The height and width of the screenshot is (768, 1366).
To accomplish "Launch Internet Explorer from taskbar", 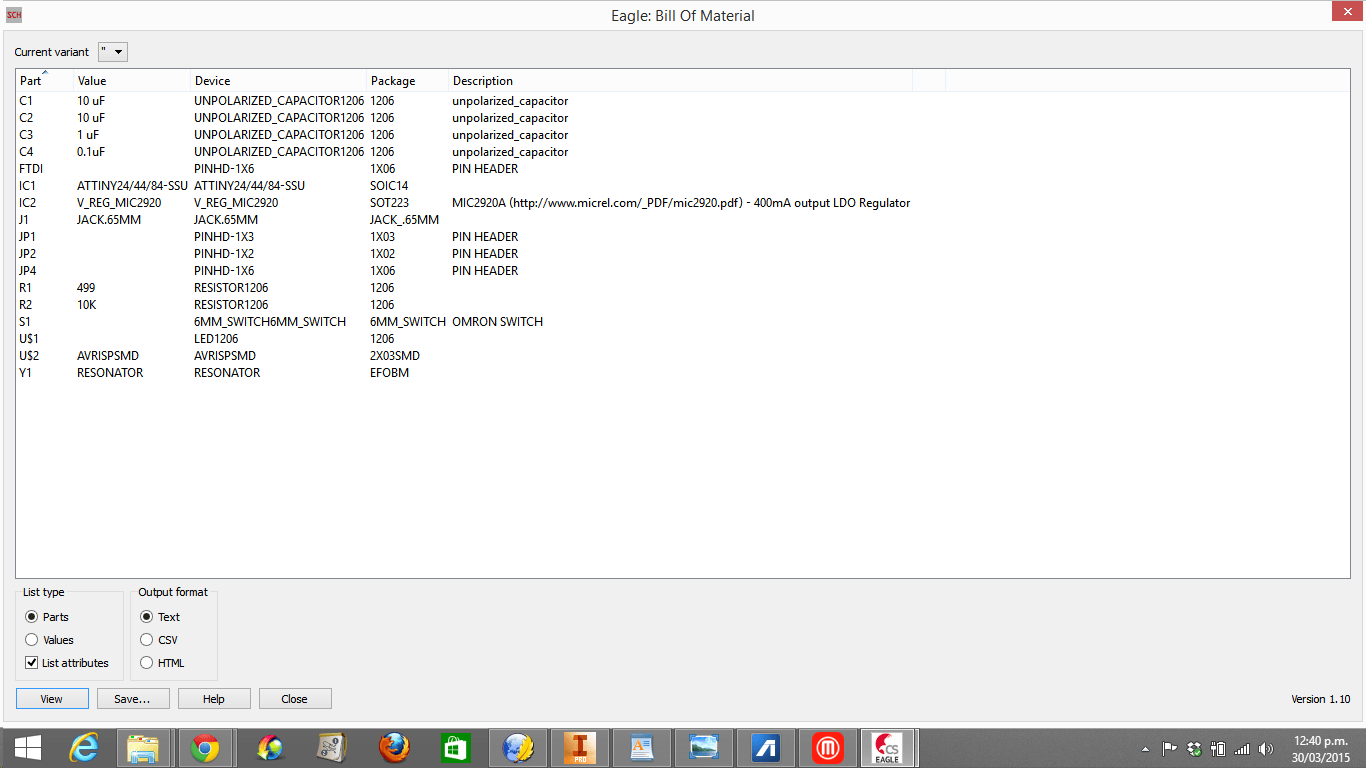I will pyautogui.click(x=85, y=748).
